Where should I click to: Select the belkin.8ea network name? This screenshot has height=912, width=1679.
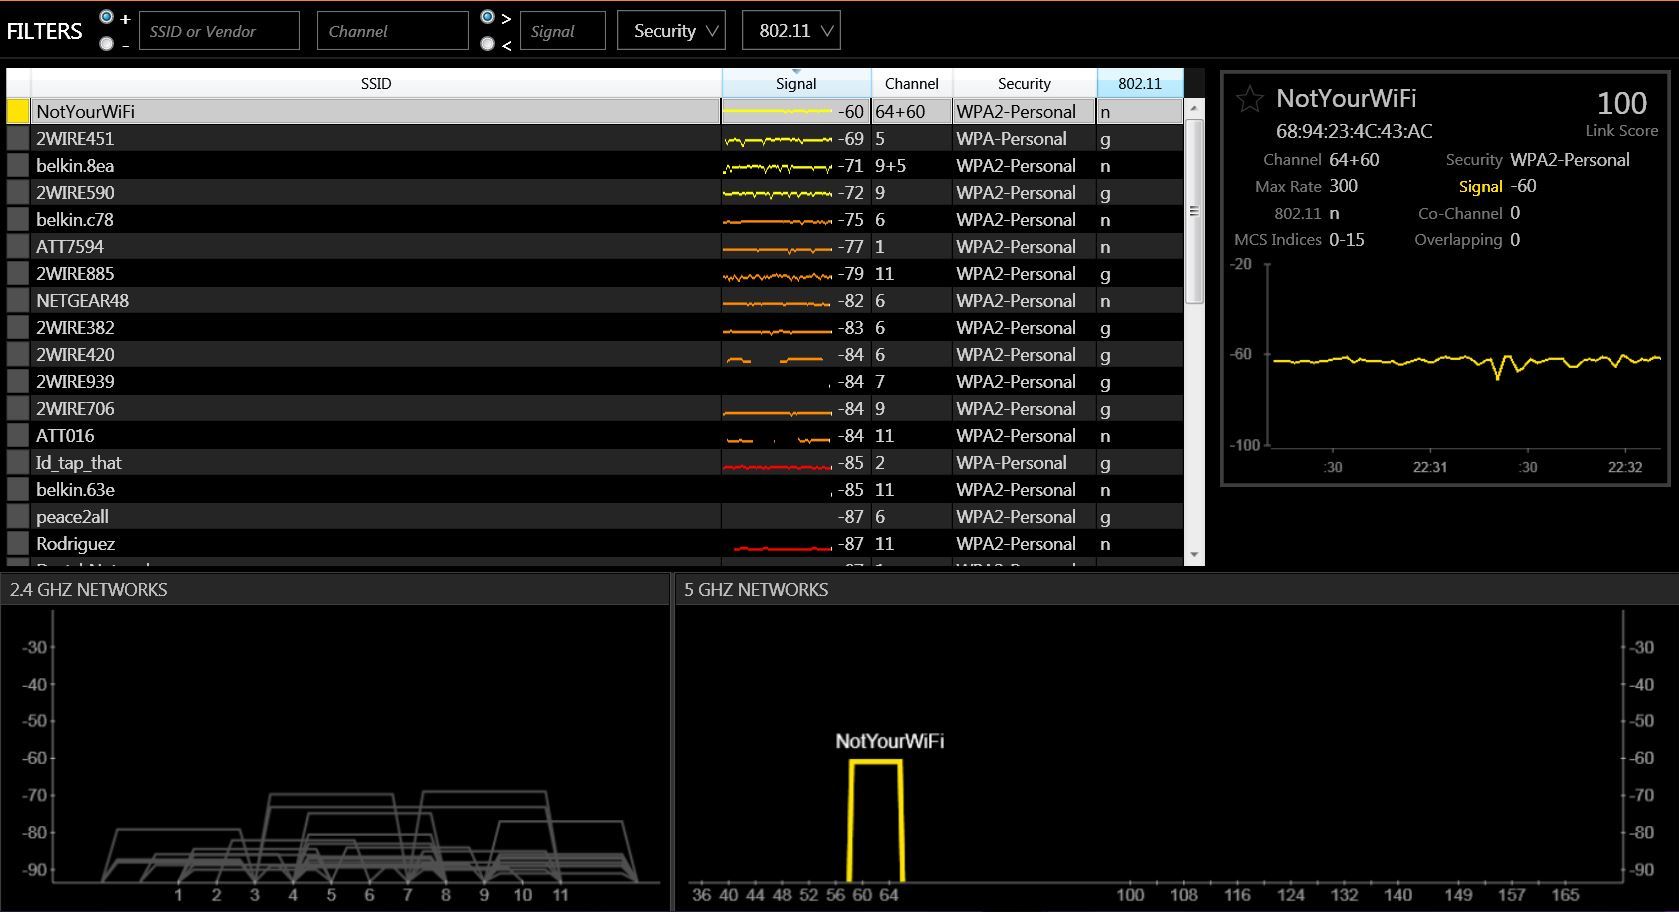coord(75,165)
